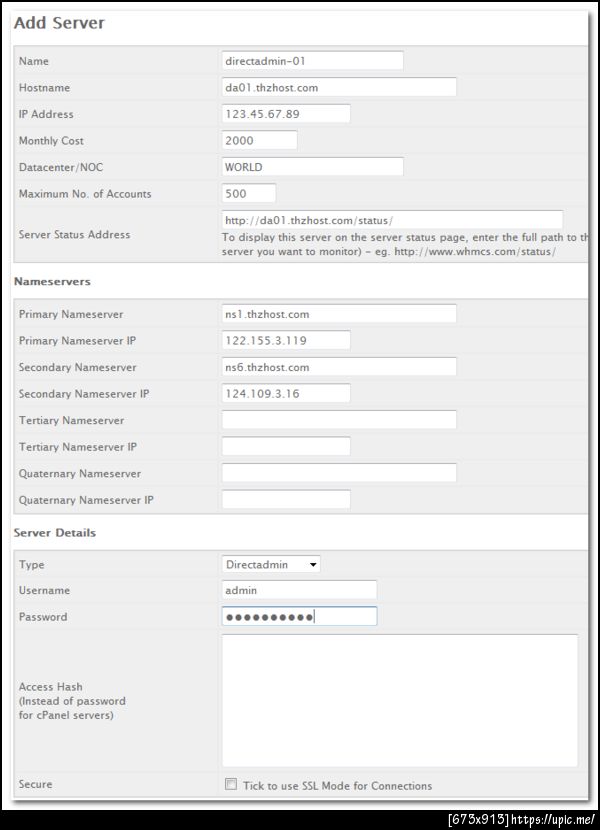The image size is (600, 830).
Task: Click the Quaternary Nameserver IP field
Action: tap(286, 499)
